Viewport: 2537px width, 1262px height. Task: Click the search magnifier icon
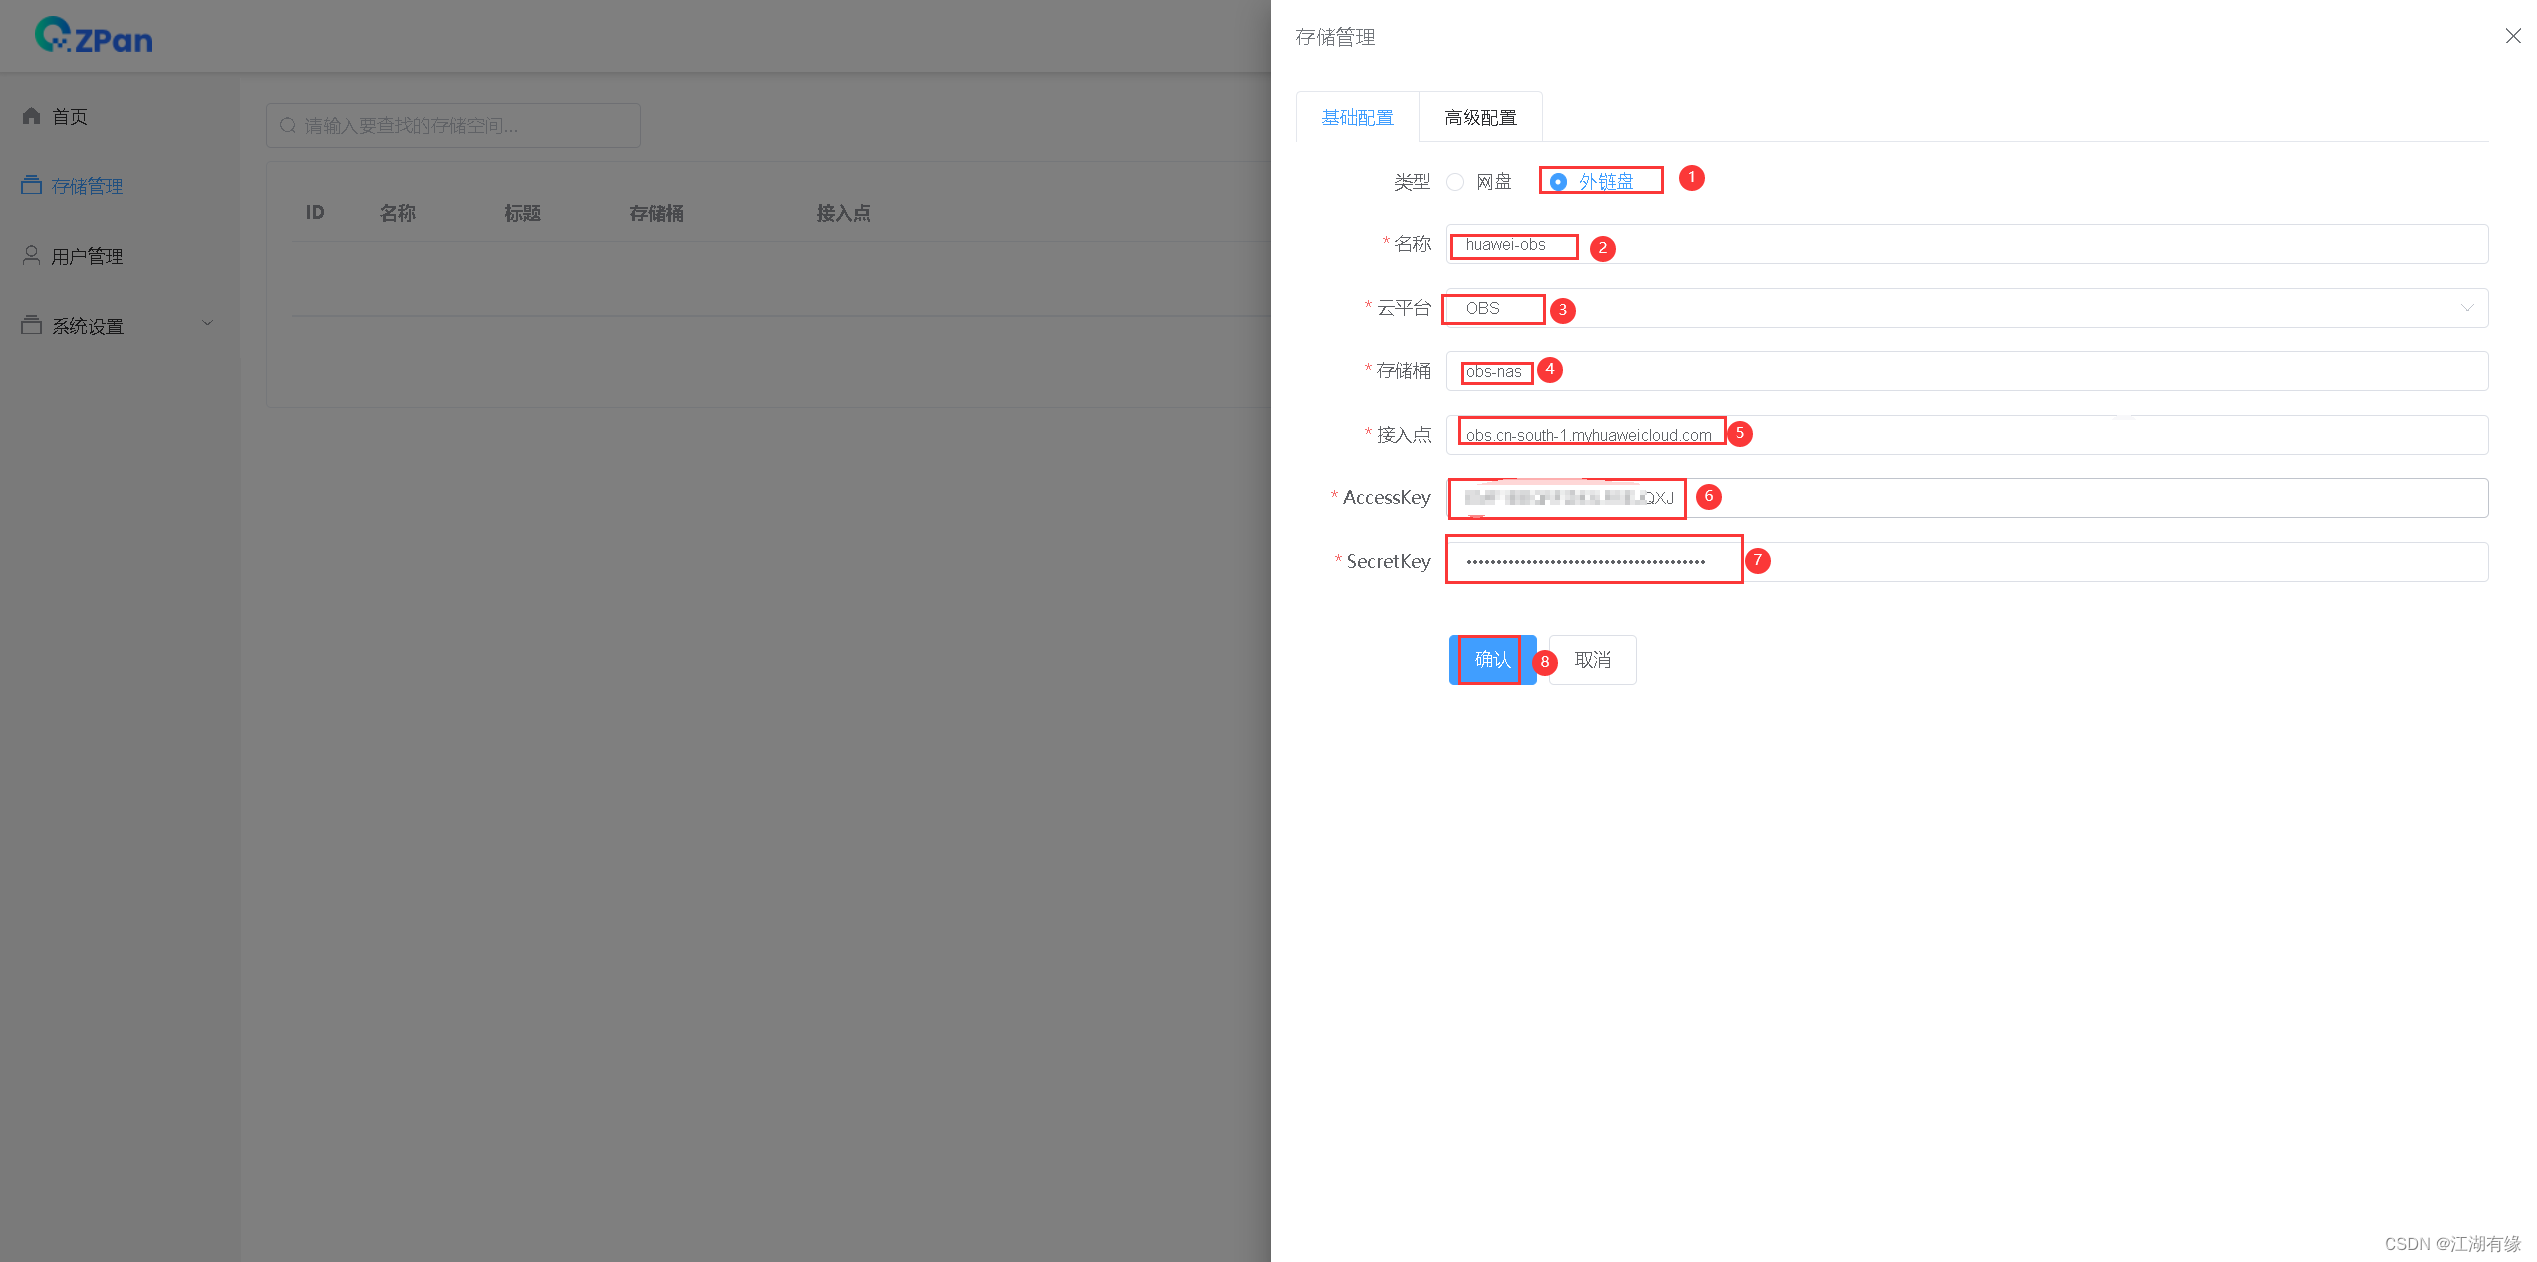(288, 126)
